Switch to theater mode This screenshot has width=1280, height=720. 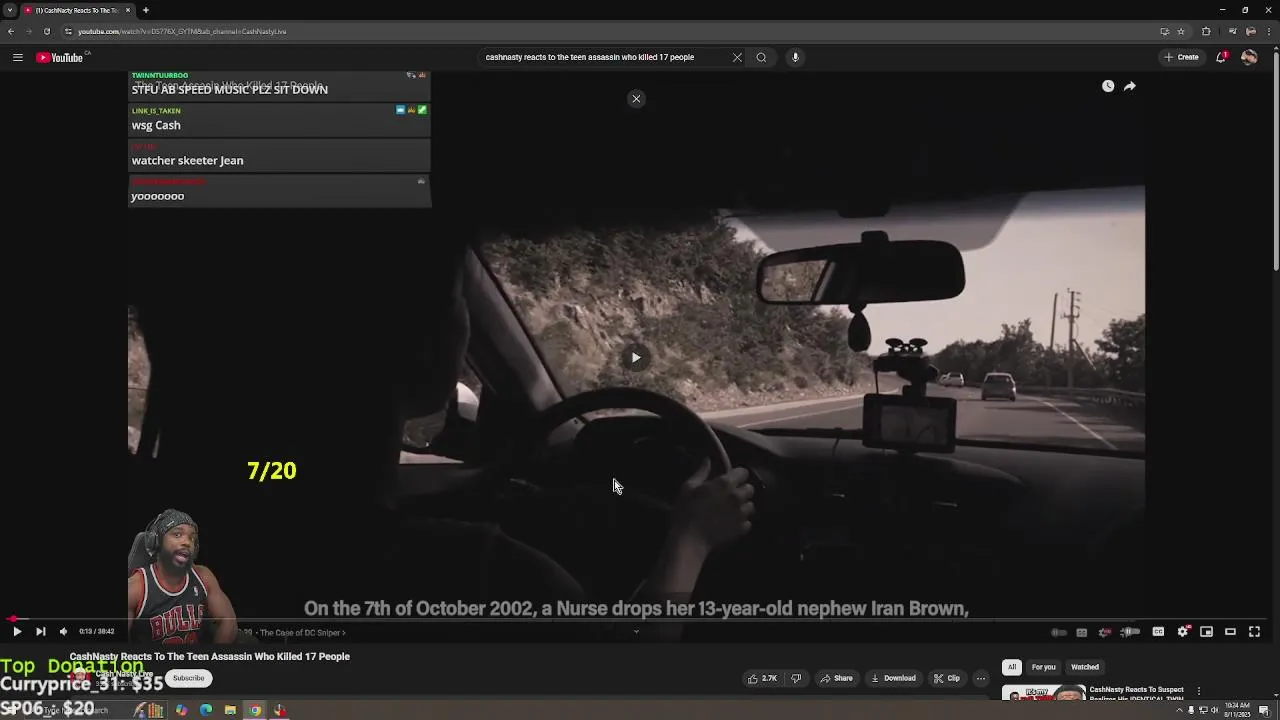point(1230,631)
